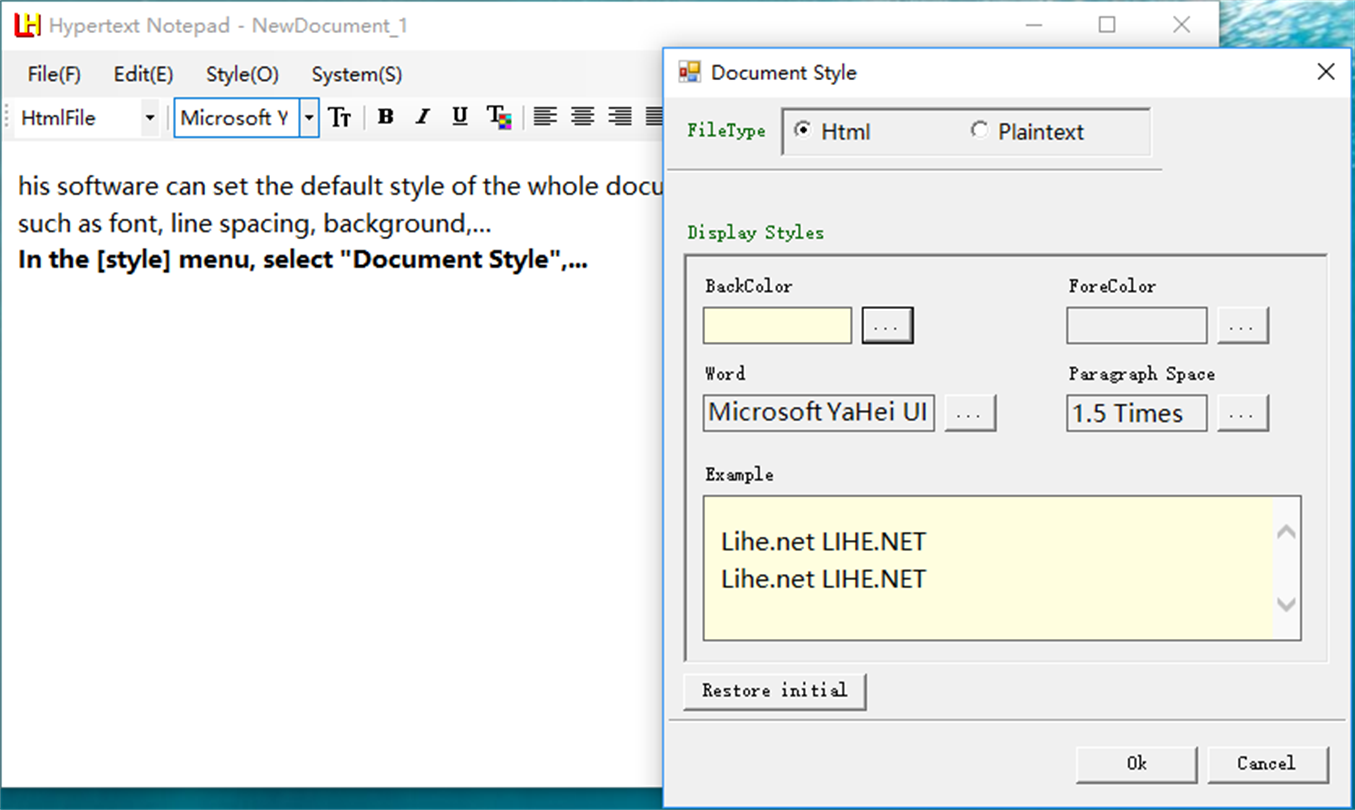Select the Html file type option
The width and height of the screenshot is (1355, 810).
tap(802, 131)
